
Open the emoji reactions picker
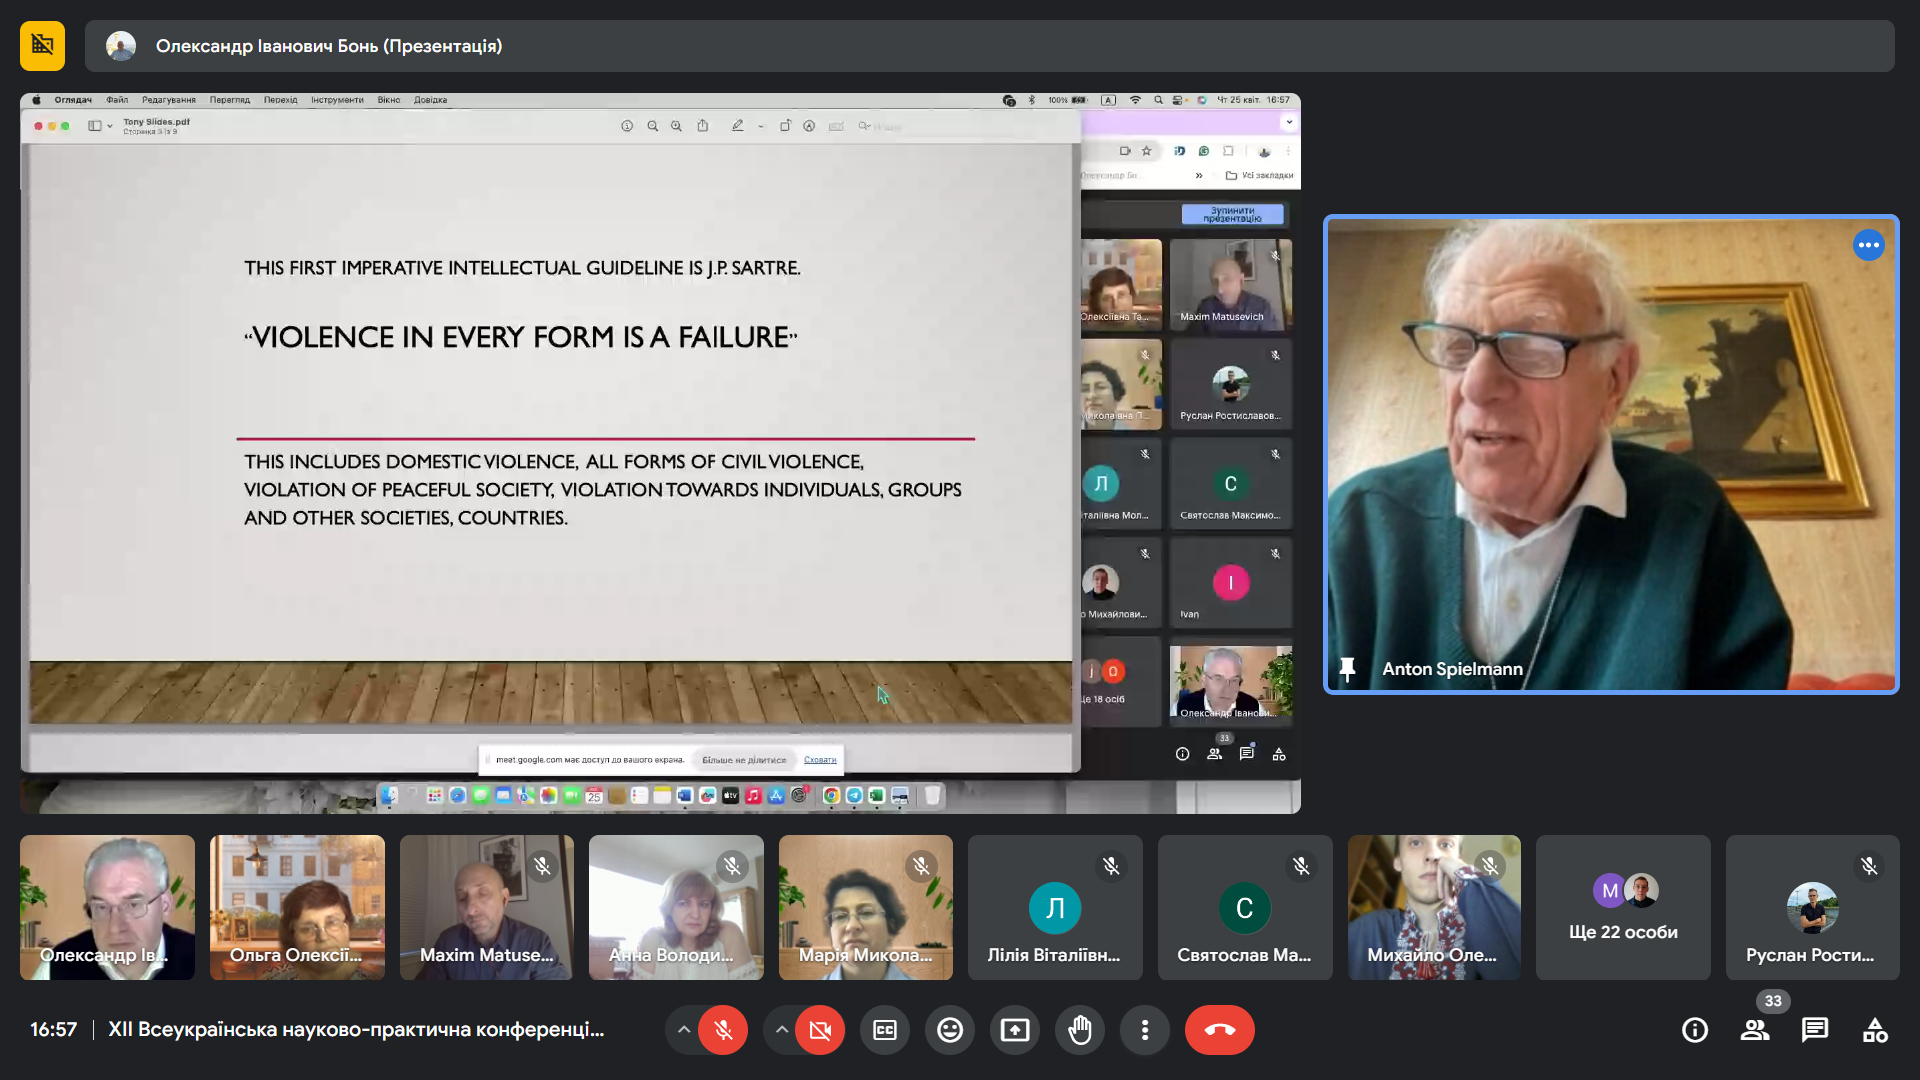[x=950, y=1030]
